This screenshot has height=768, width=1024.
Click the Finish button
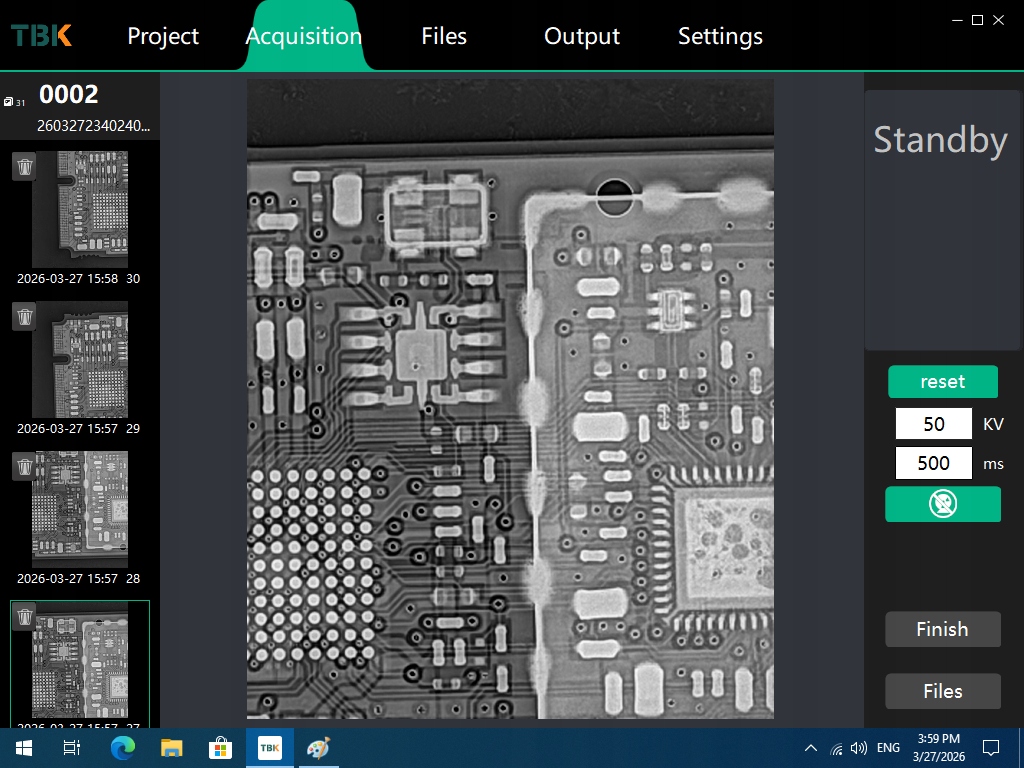[x=942, y=629]
